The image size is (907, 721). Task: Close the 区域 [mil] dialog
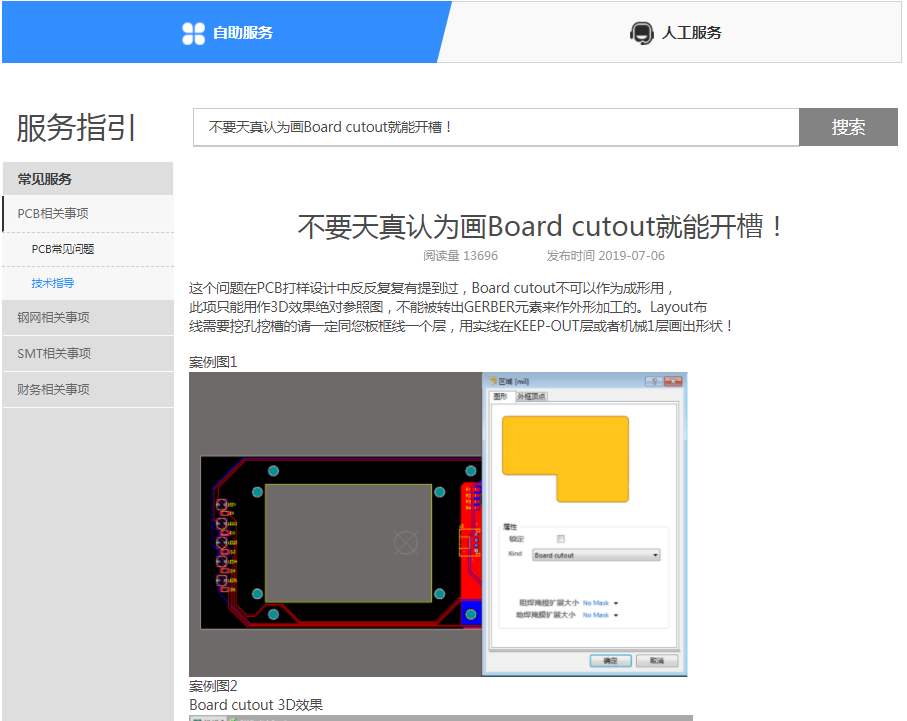pyautogui.click(x=672, y=381)
